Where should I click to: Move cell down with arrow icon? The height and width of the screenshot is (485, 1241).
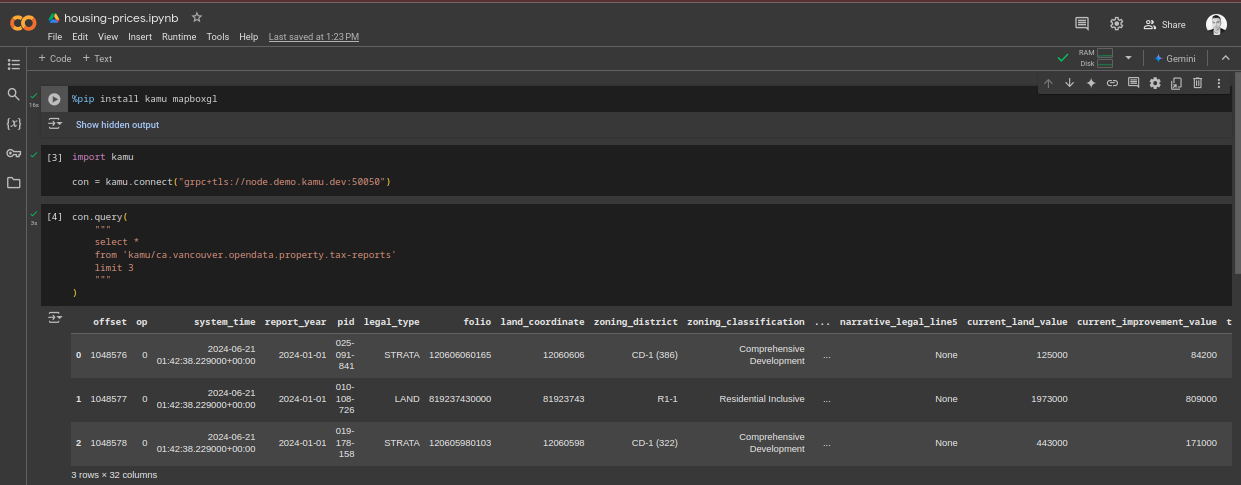(1069, 83)
